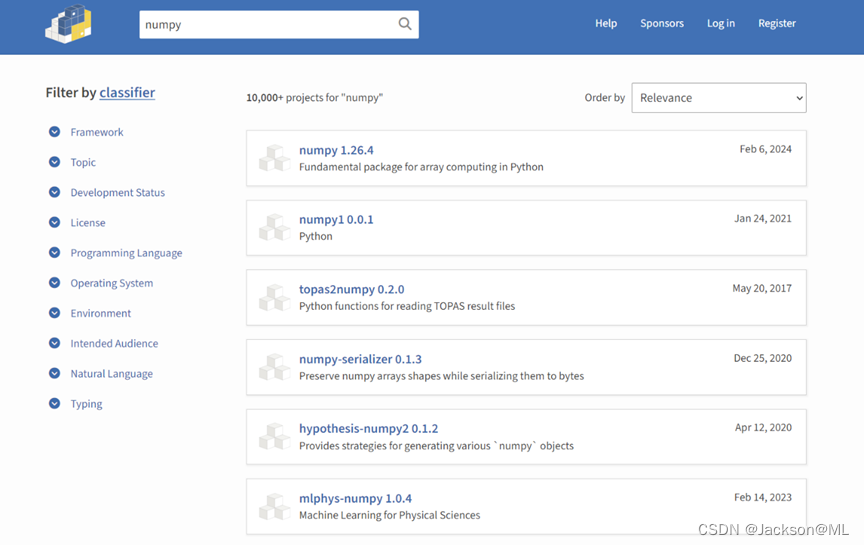This screenshot has height=545, width=864.
Task: Click Log in in the header
Action: [721, 23]
